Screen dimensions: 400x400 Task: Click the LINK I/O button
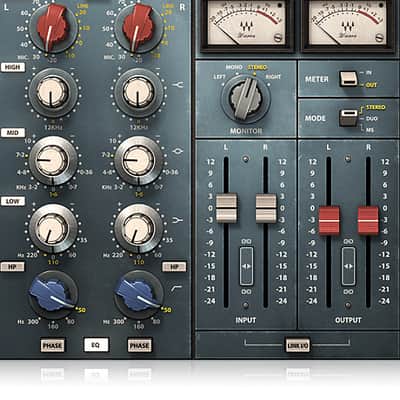(x=297, y=345)
